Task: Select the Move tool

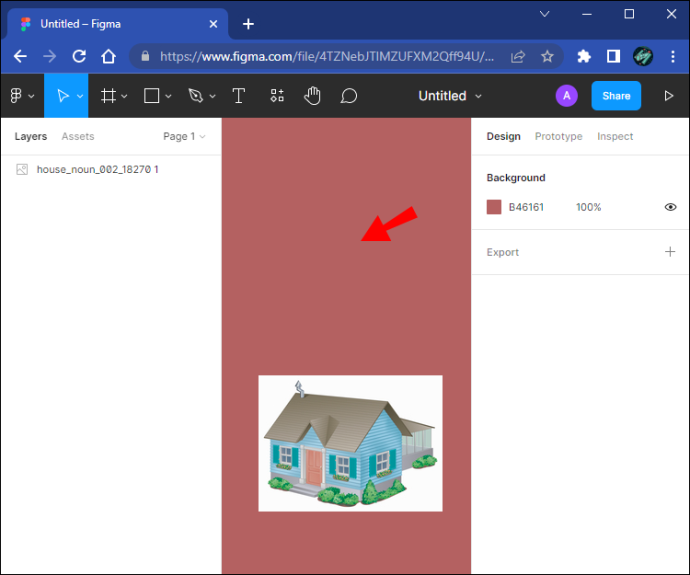Action: (x=63, y=95)
